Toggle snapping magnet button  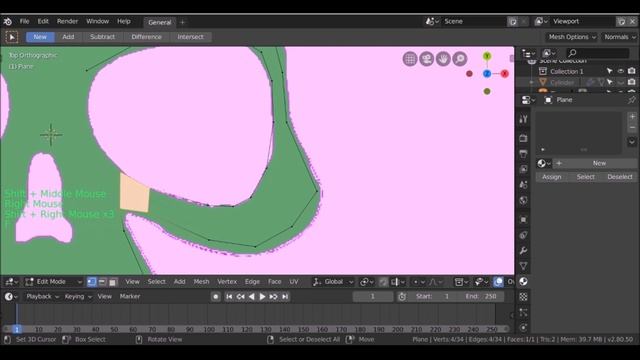[383, 282]
